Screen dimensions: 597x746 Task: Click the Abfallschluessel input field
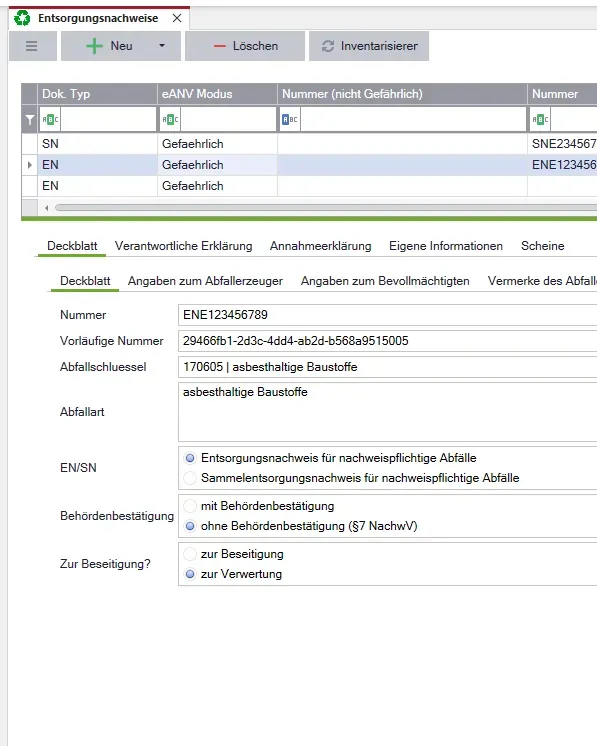click(x=388, y=367)
